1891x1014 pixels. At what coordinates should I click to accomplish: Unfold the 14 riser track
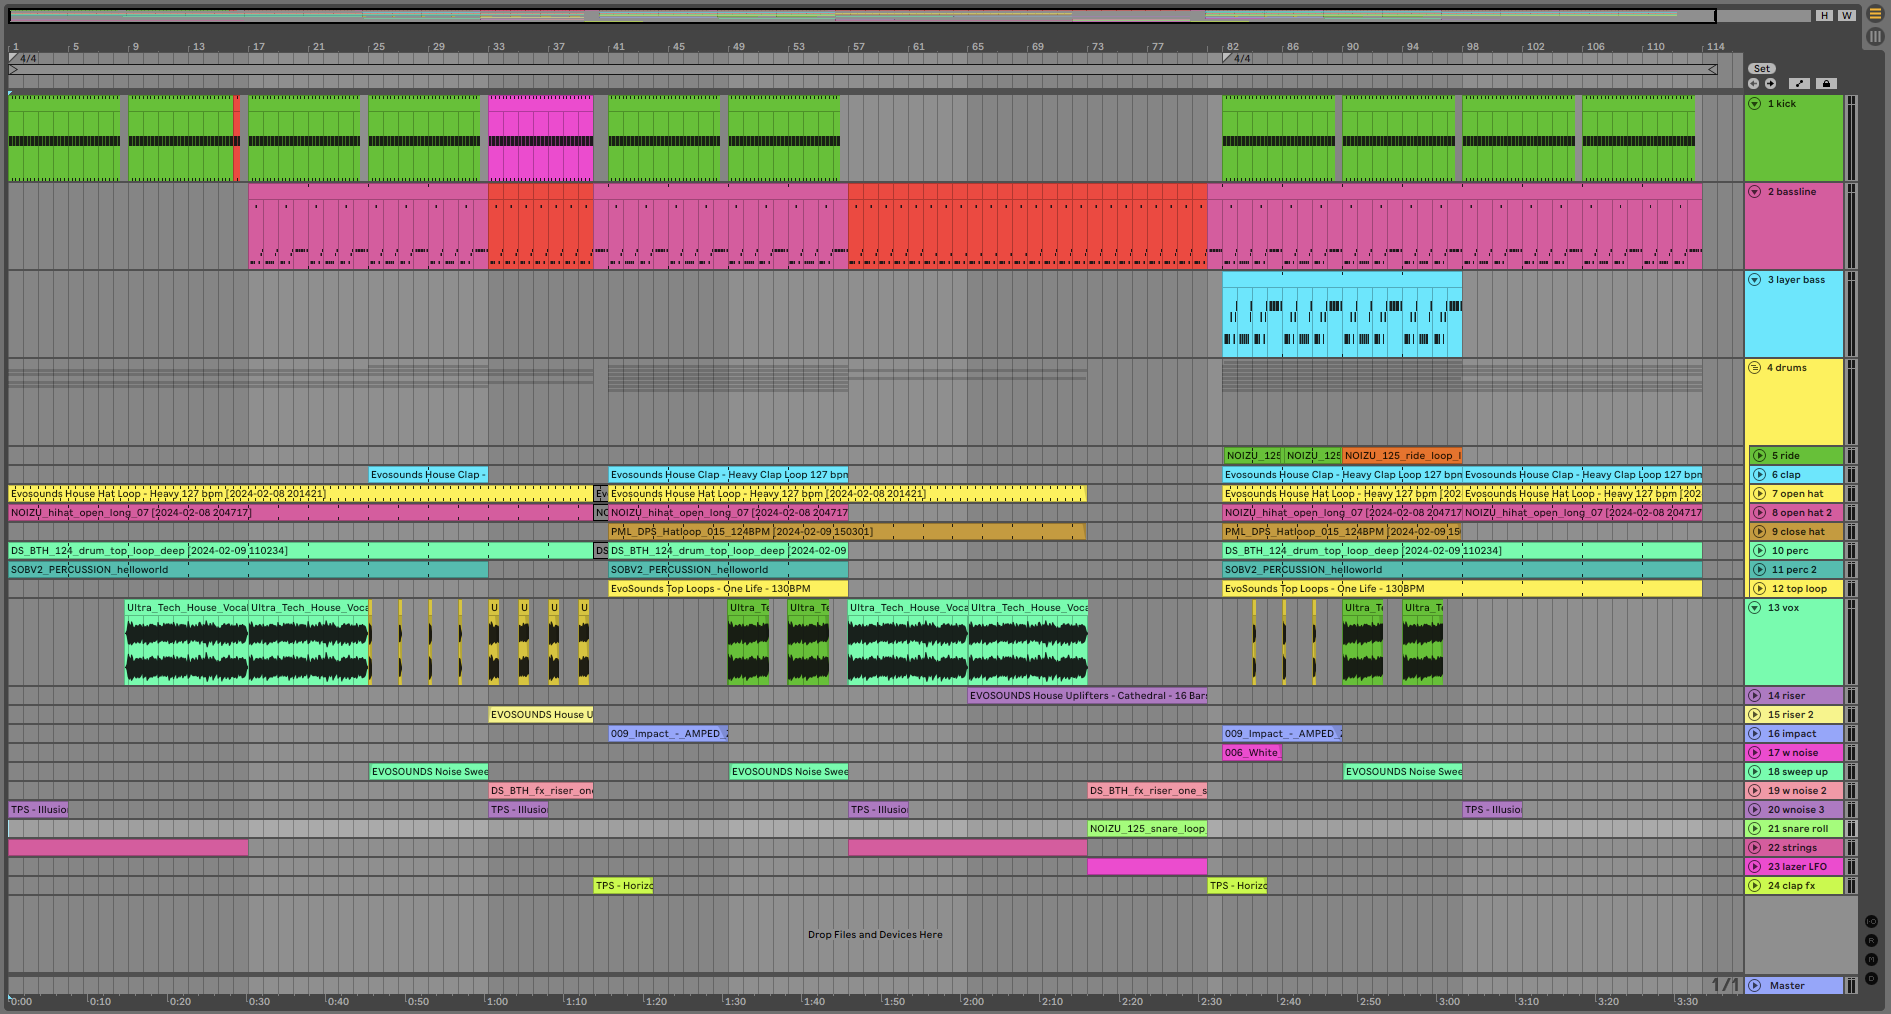1755,696
